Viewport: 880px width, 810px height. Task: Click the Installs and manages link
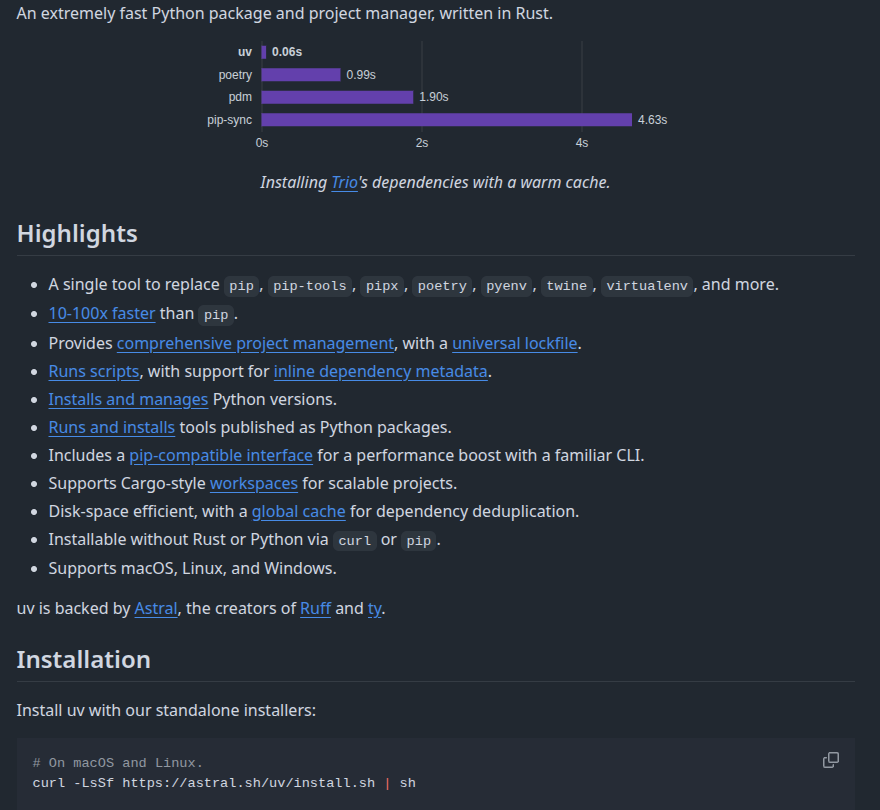[x=128, y=399]
